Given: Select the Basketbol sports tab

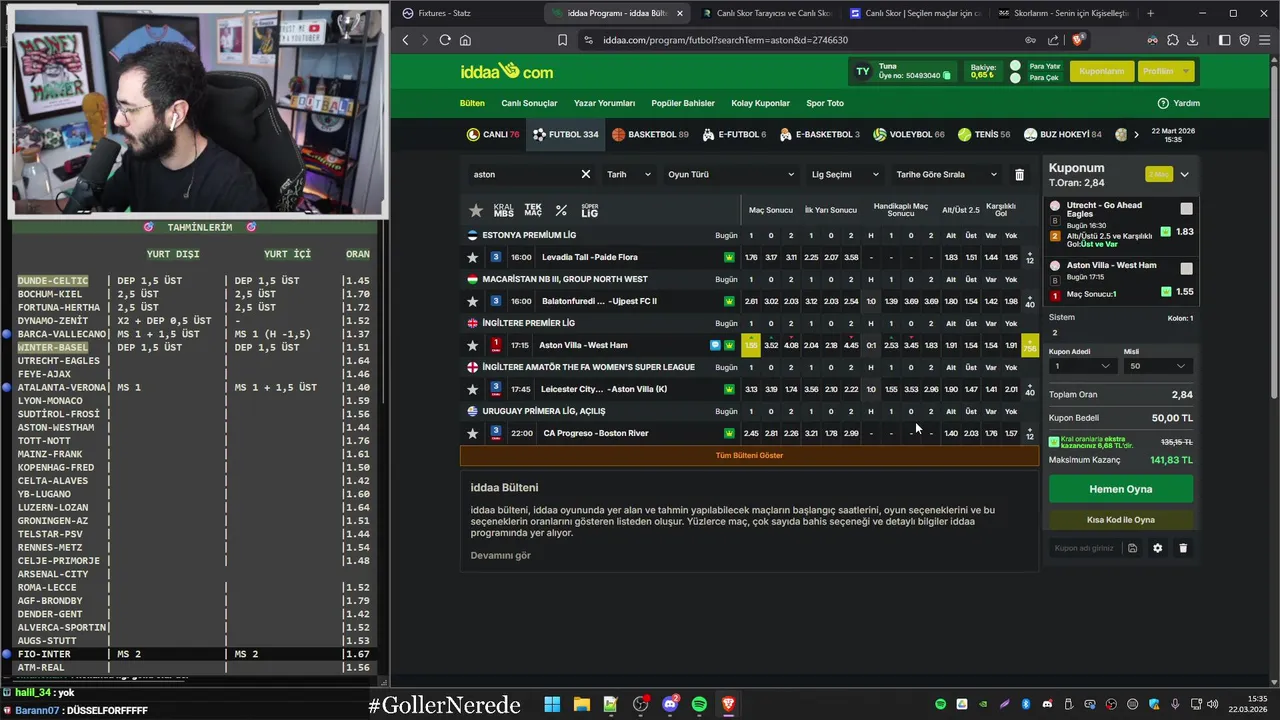Looking at the screenshot, I should point(650,134).
